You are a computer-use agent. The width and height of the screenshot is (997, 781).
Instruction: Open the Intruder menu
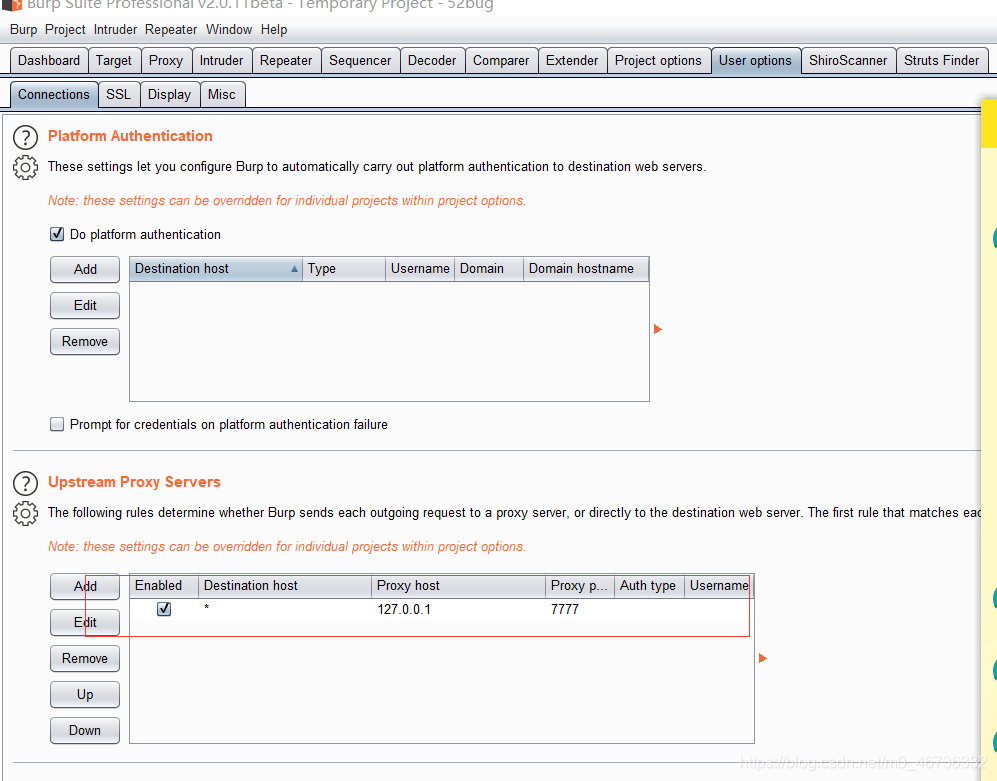[x=115, y=29]
